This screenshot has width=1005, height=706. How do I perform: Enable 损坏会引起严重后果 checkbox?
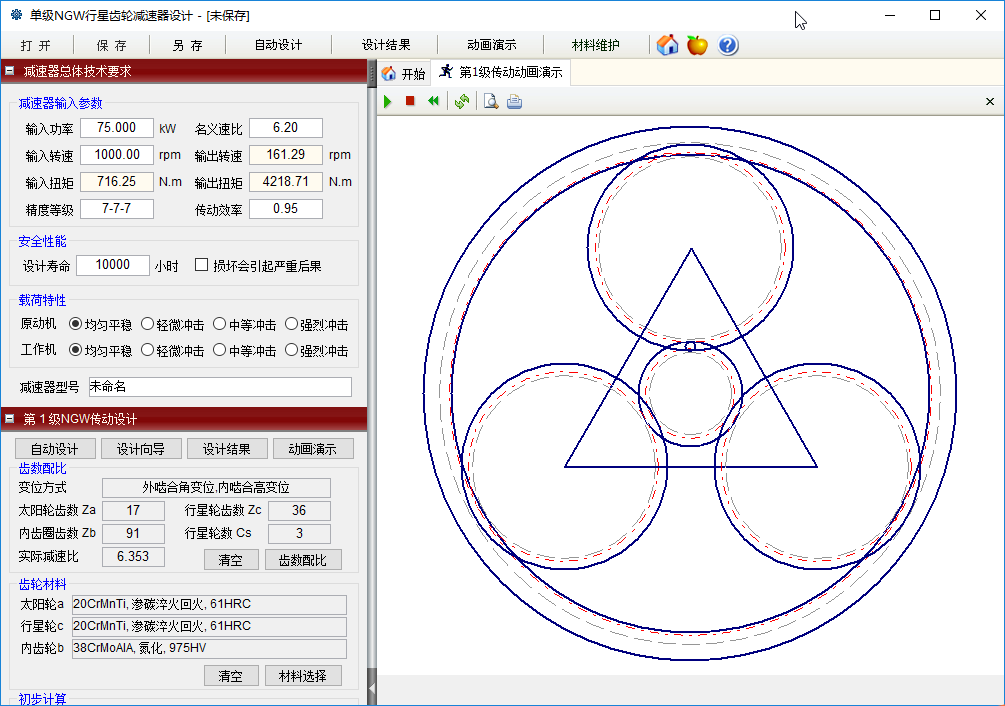click(x=202, y=265)
